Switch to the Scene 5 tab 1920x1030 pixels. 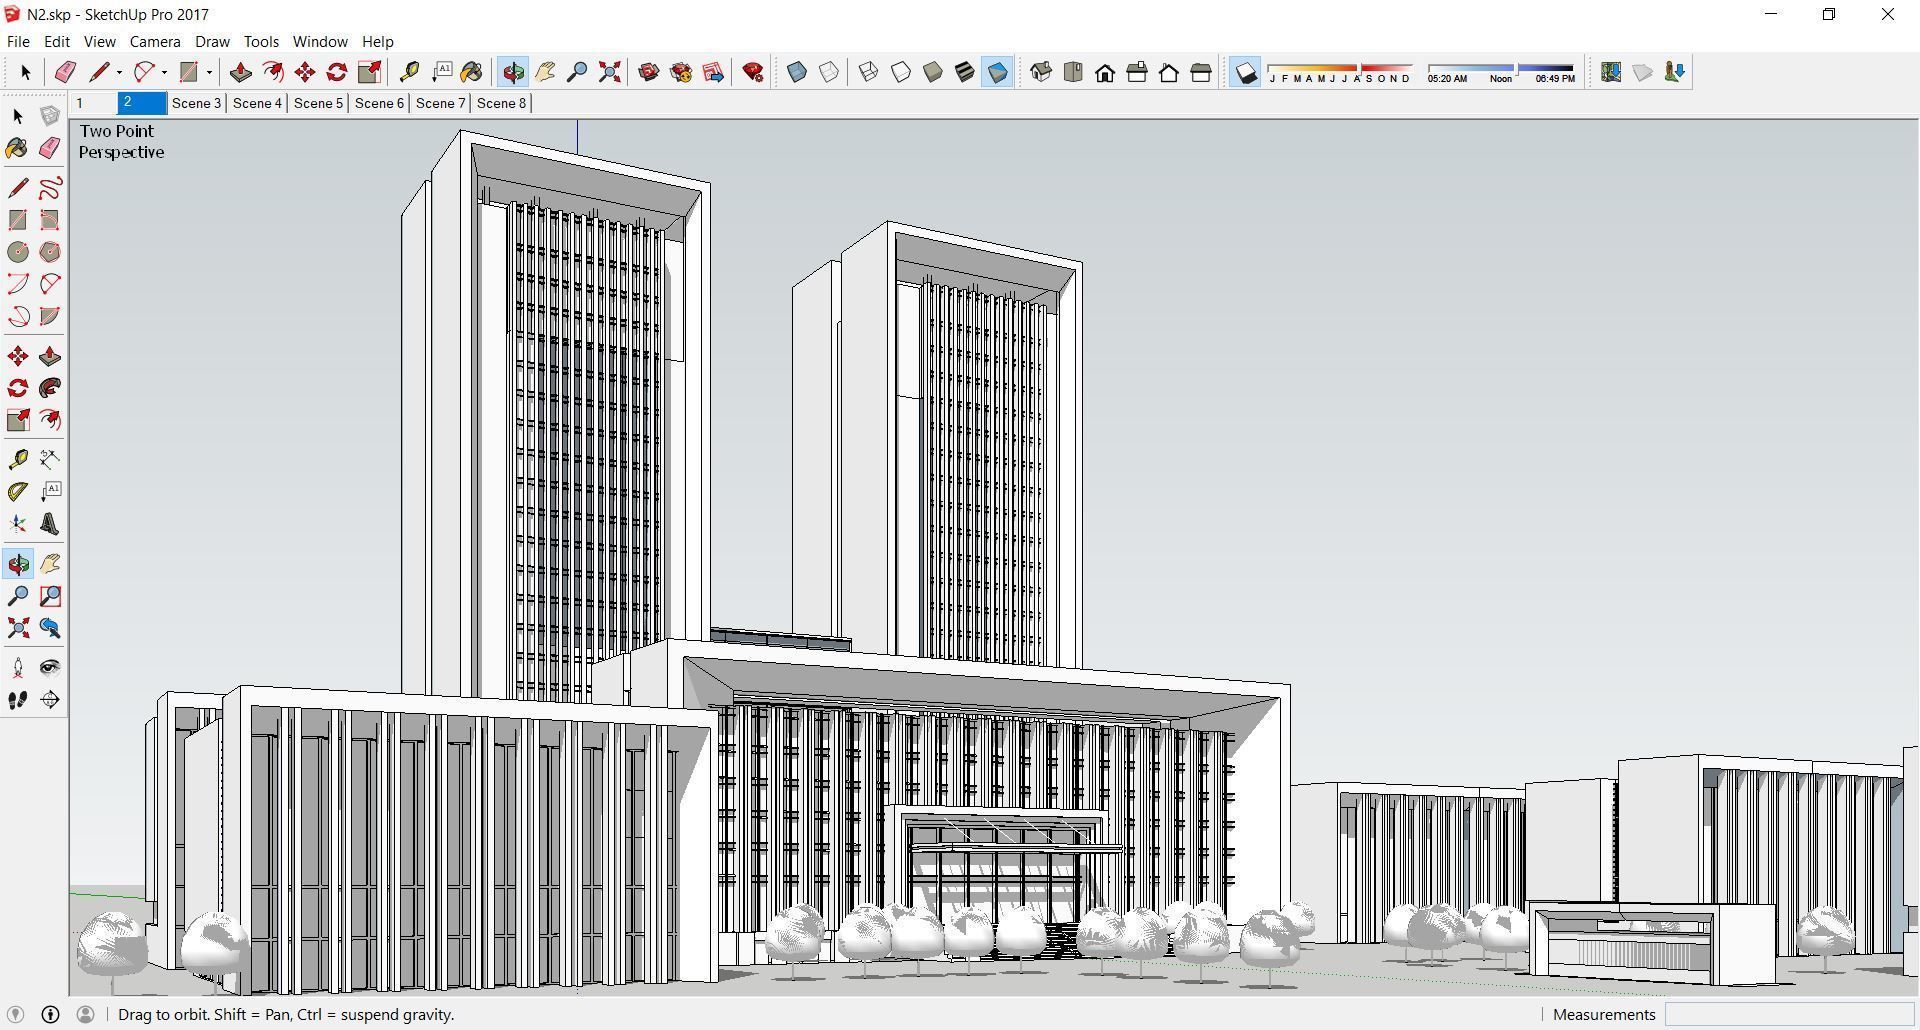coord(318,103)
